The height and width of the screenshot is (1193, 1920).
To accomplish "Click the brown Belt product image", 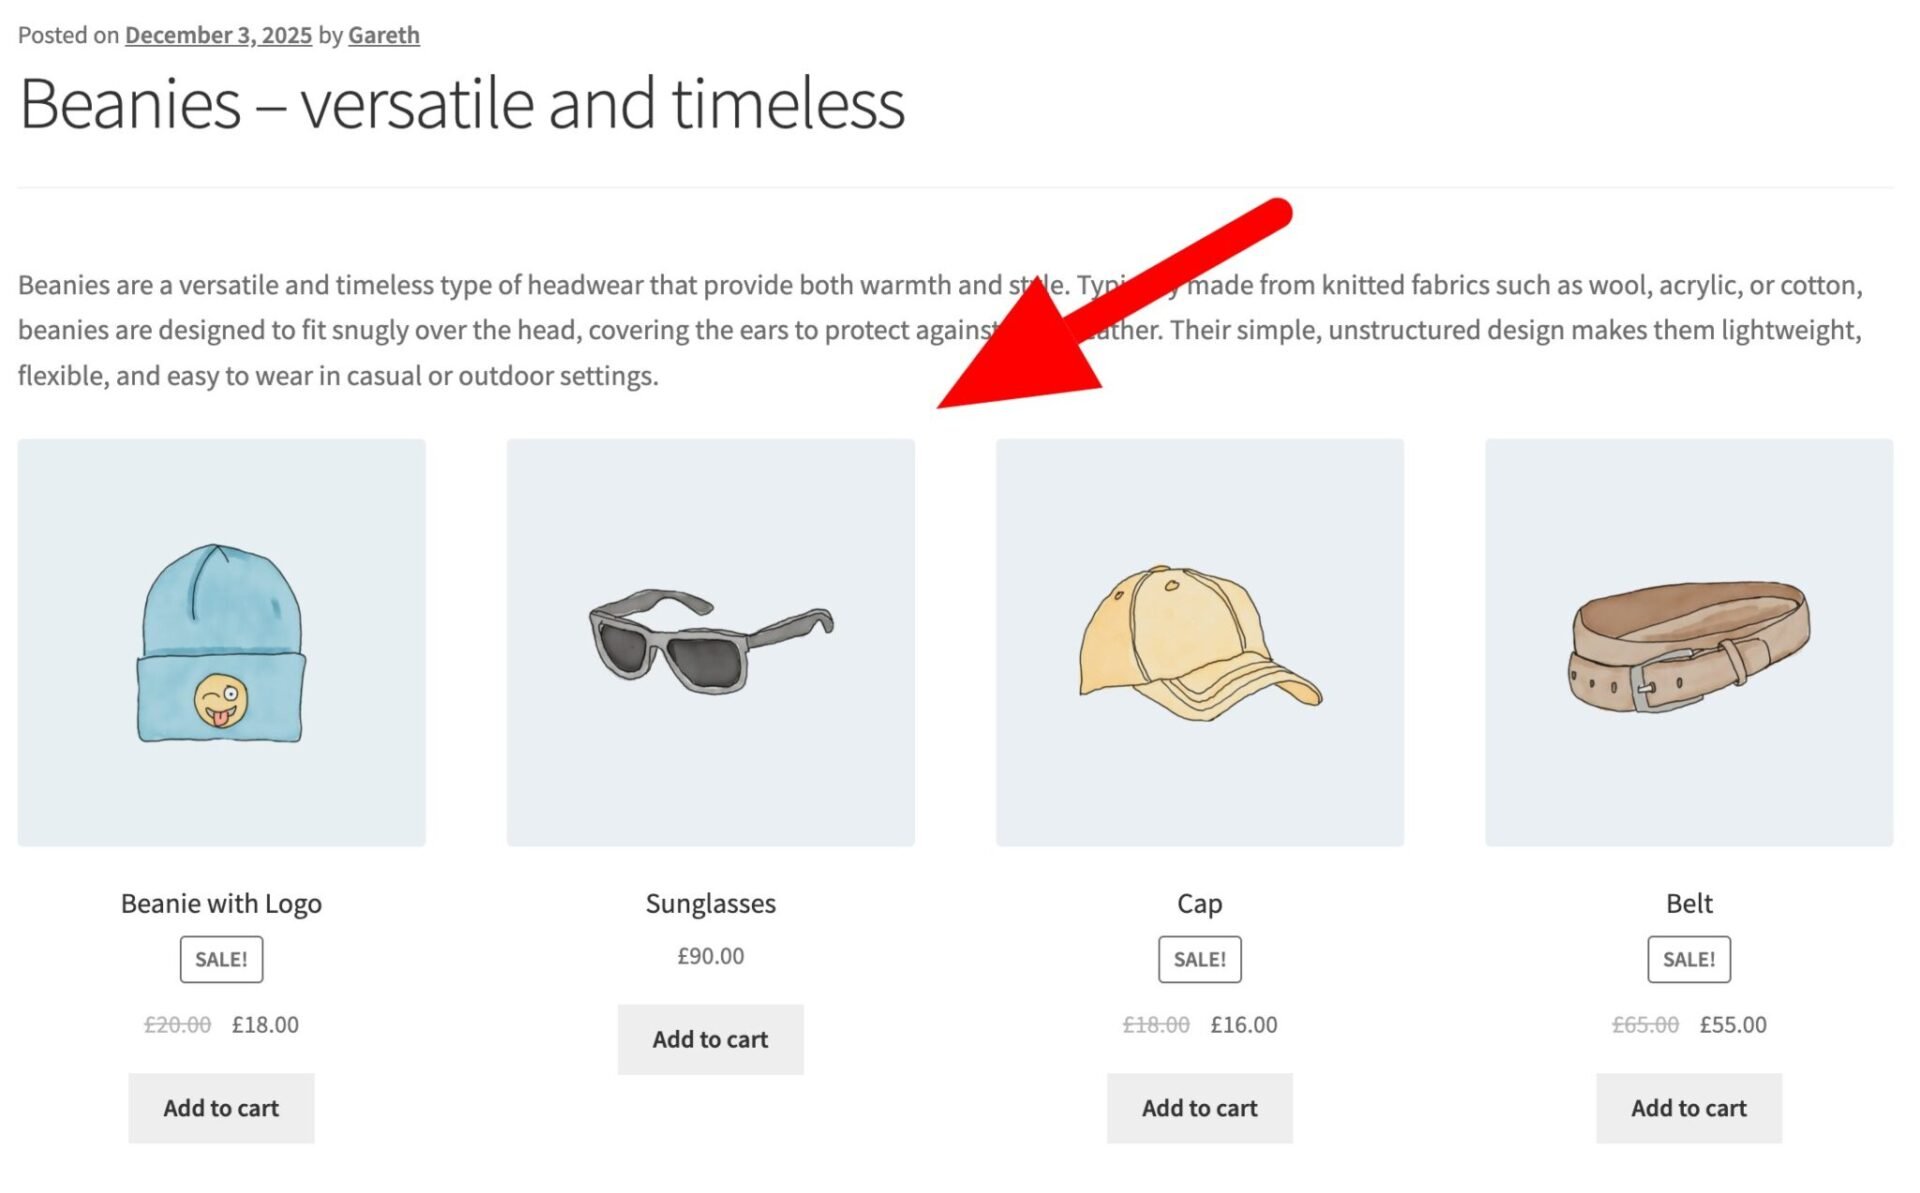I will pyautogui.click(x=1688, y=642).
